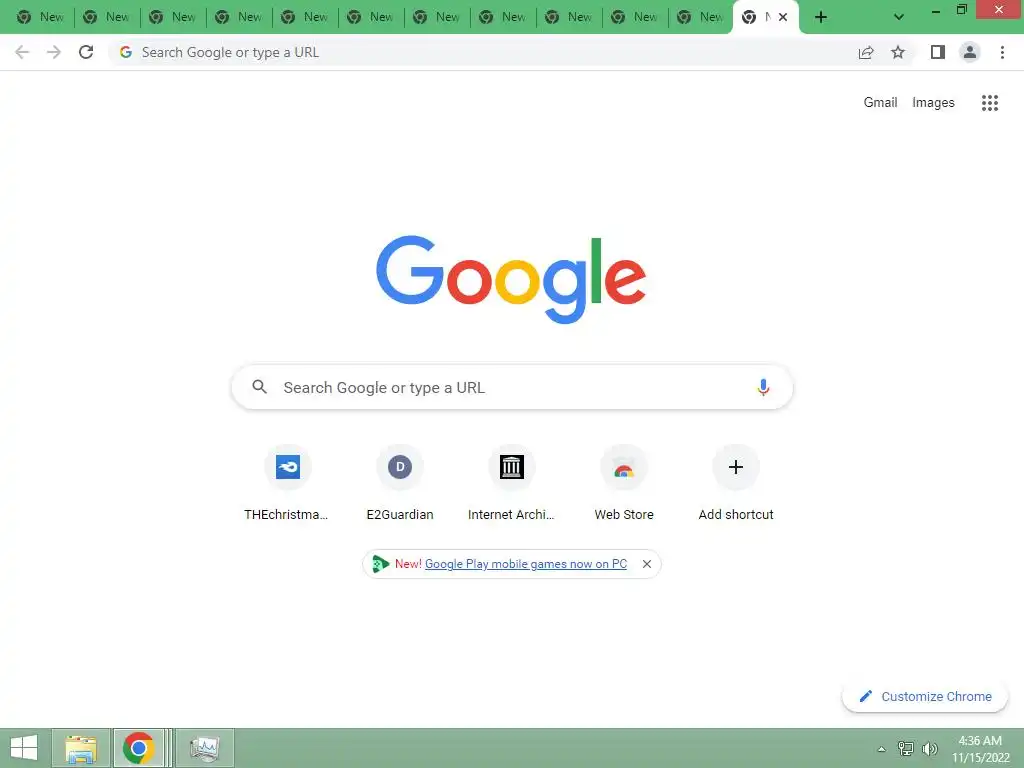
Task: Open the side panel
Action: [938, 52]
